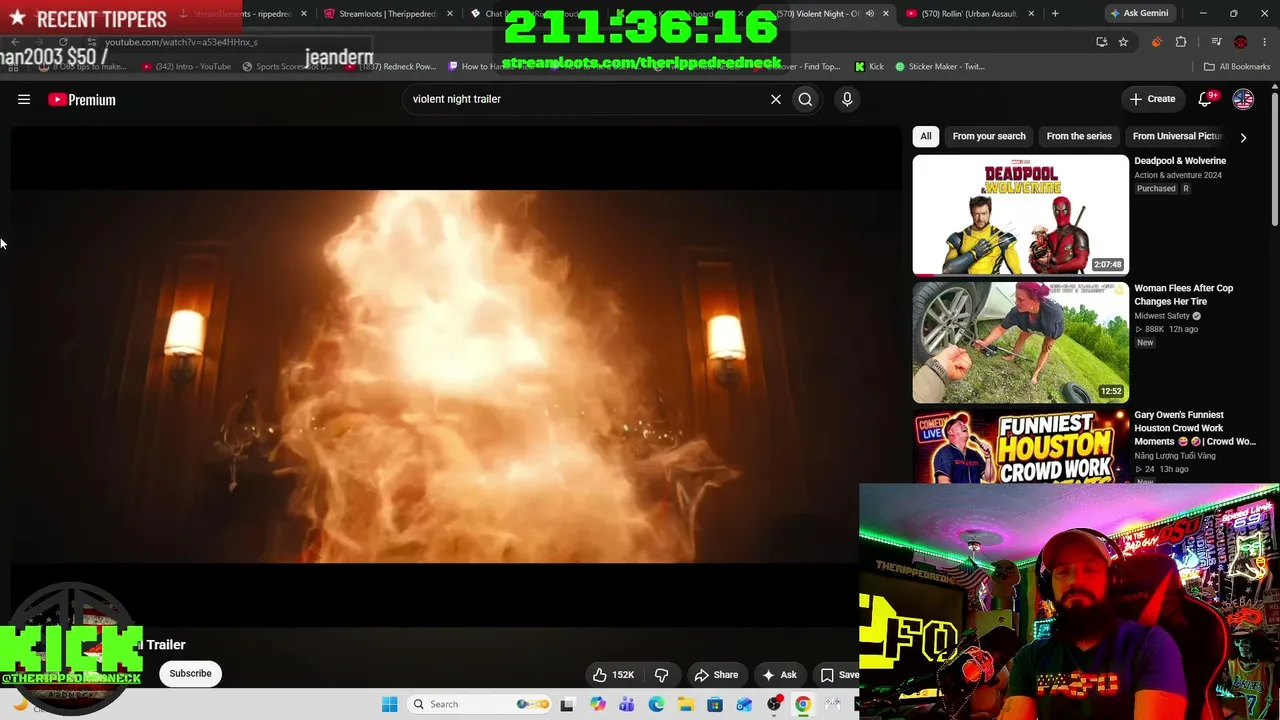Open Outlook from the taskbar
The height and width of the screenshot is (720, 1280).
click(x=744, y=704)
